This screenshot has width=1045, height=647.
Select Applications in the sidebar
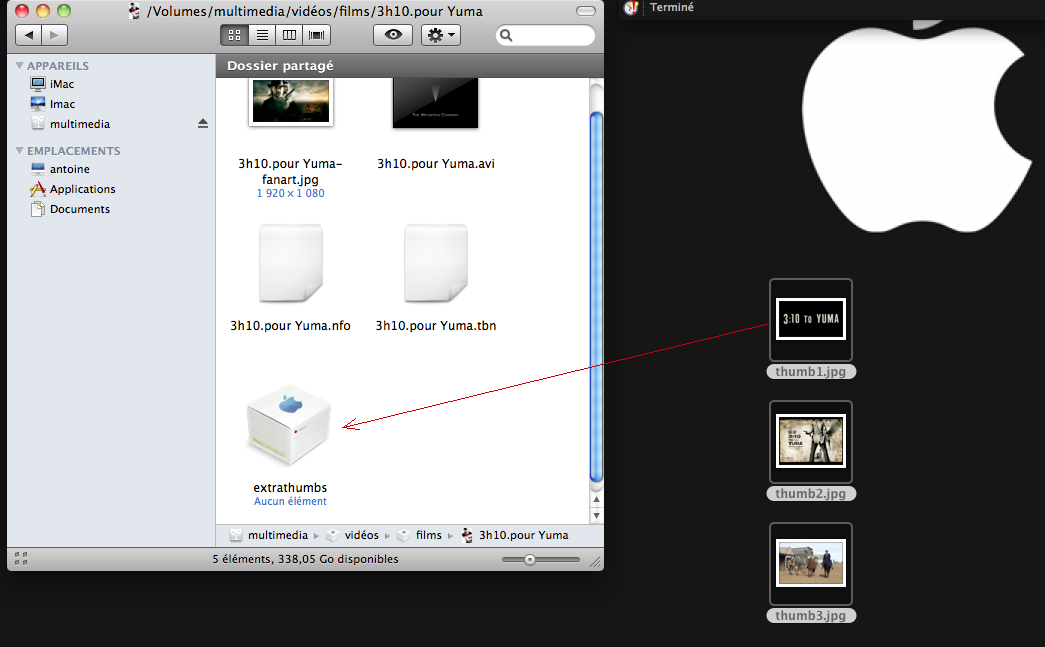click(82, 189)
